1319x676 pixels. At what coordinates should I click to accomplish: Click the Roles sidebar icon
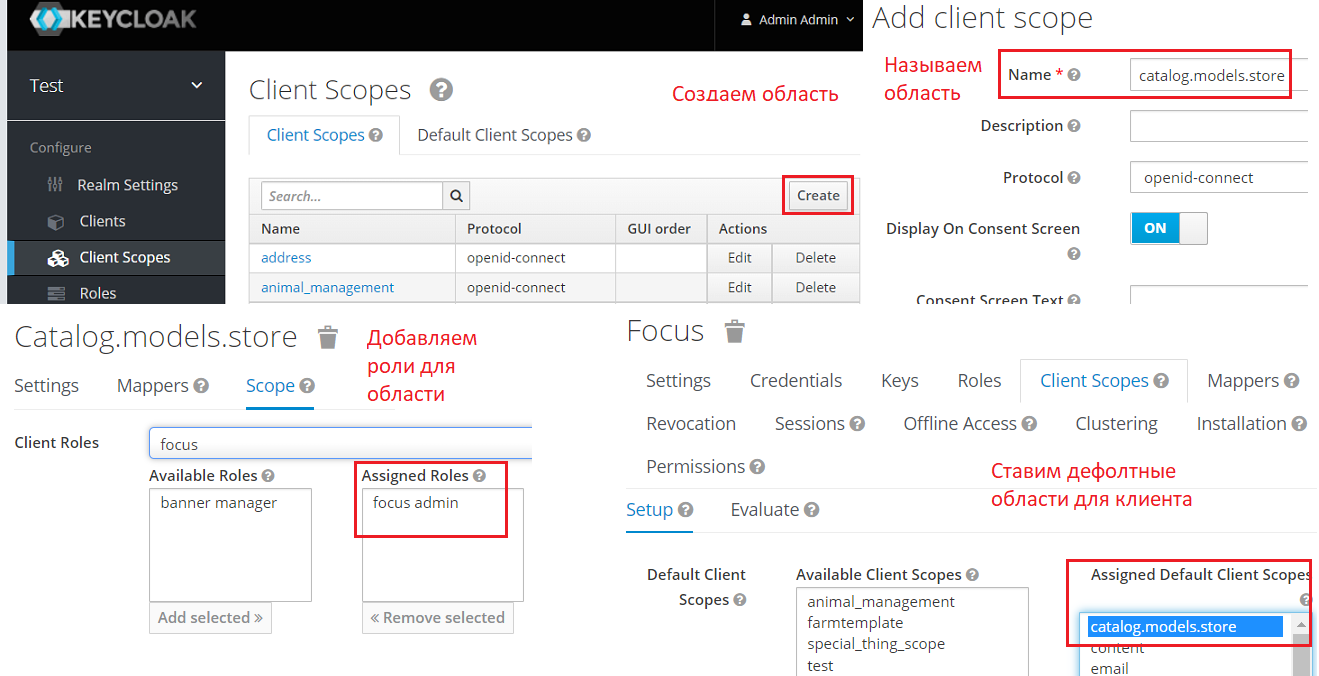[58, 293]
